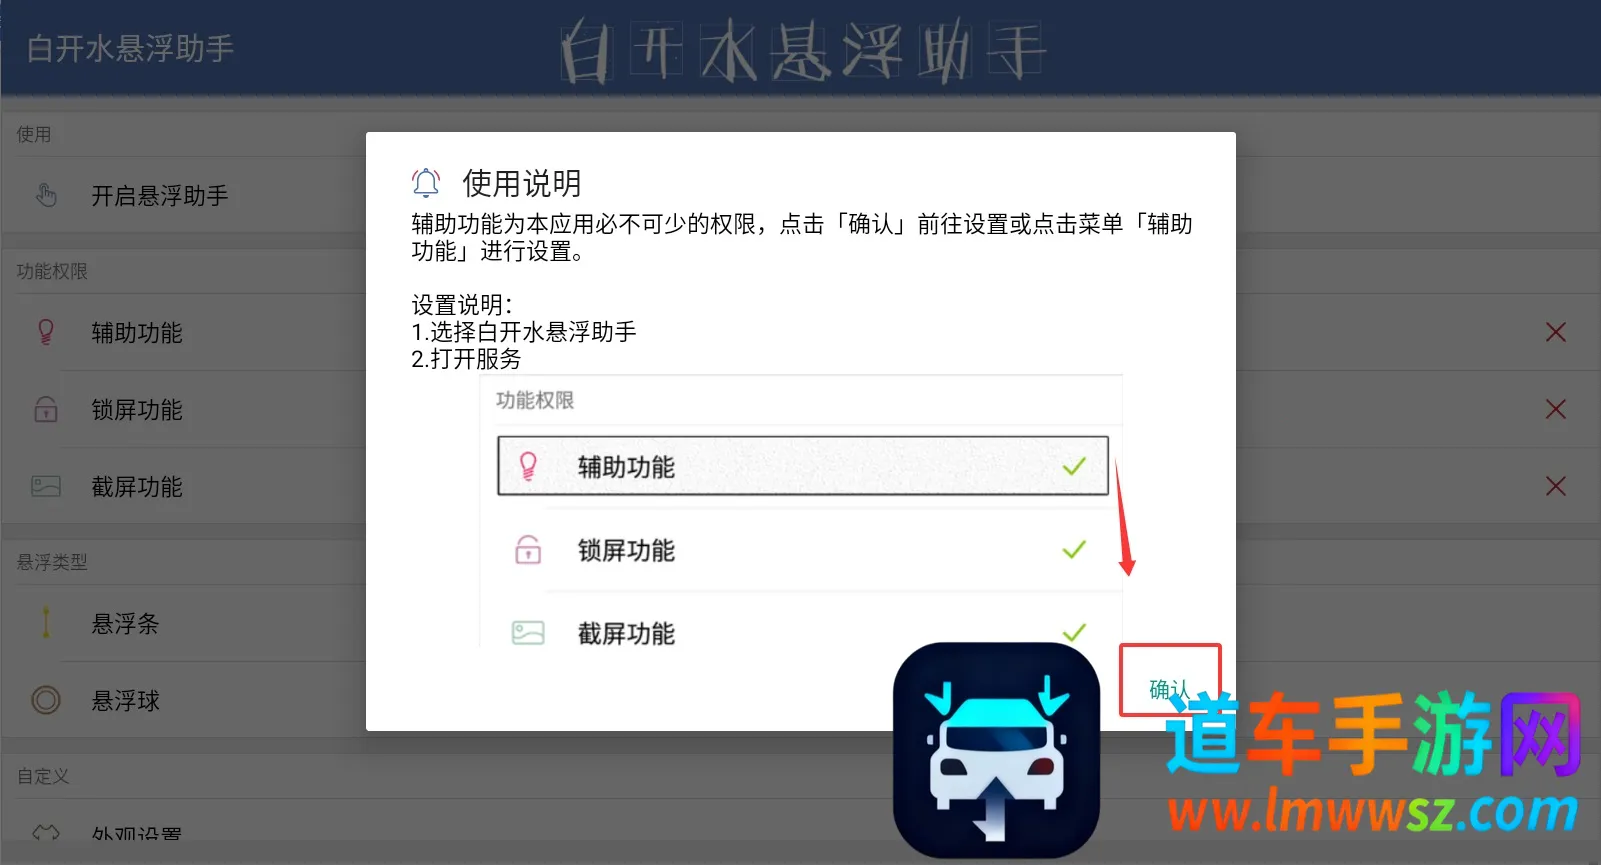Click the hand icon beside 开启悬浮助手
1601x865 pixels.
click(x=46, y=195)
